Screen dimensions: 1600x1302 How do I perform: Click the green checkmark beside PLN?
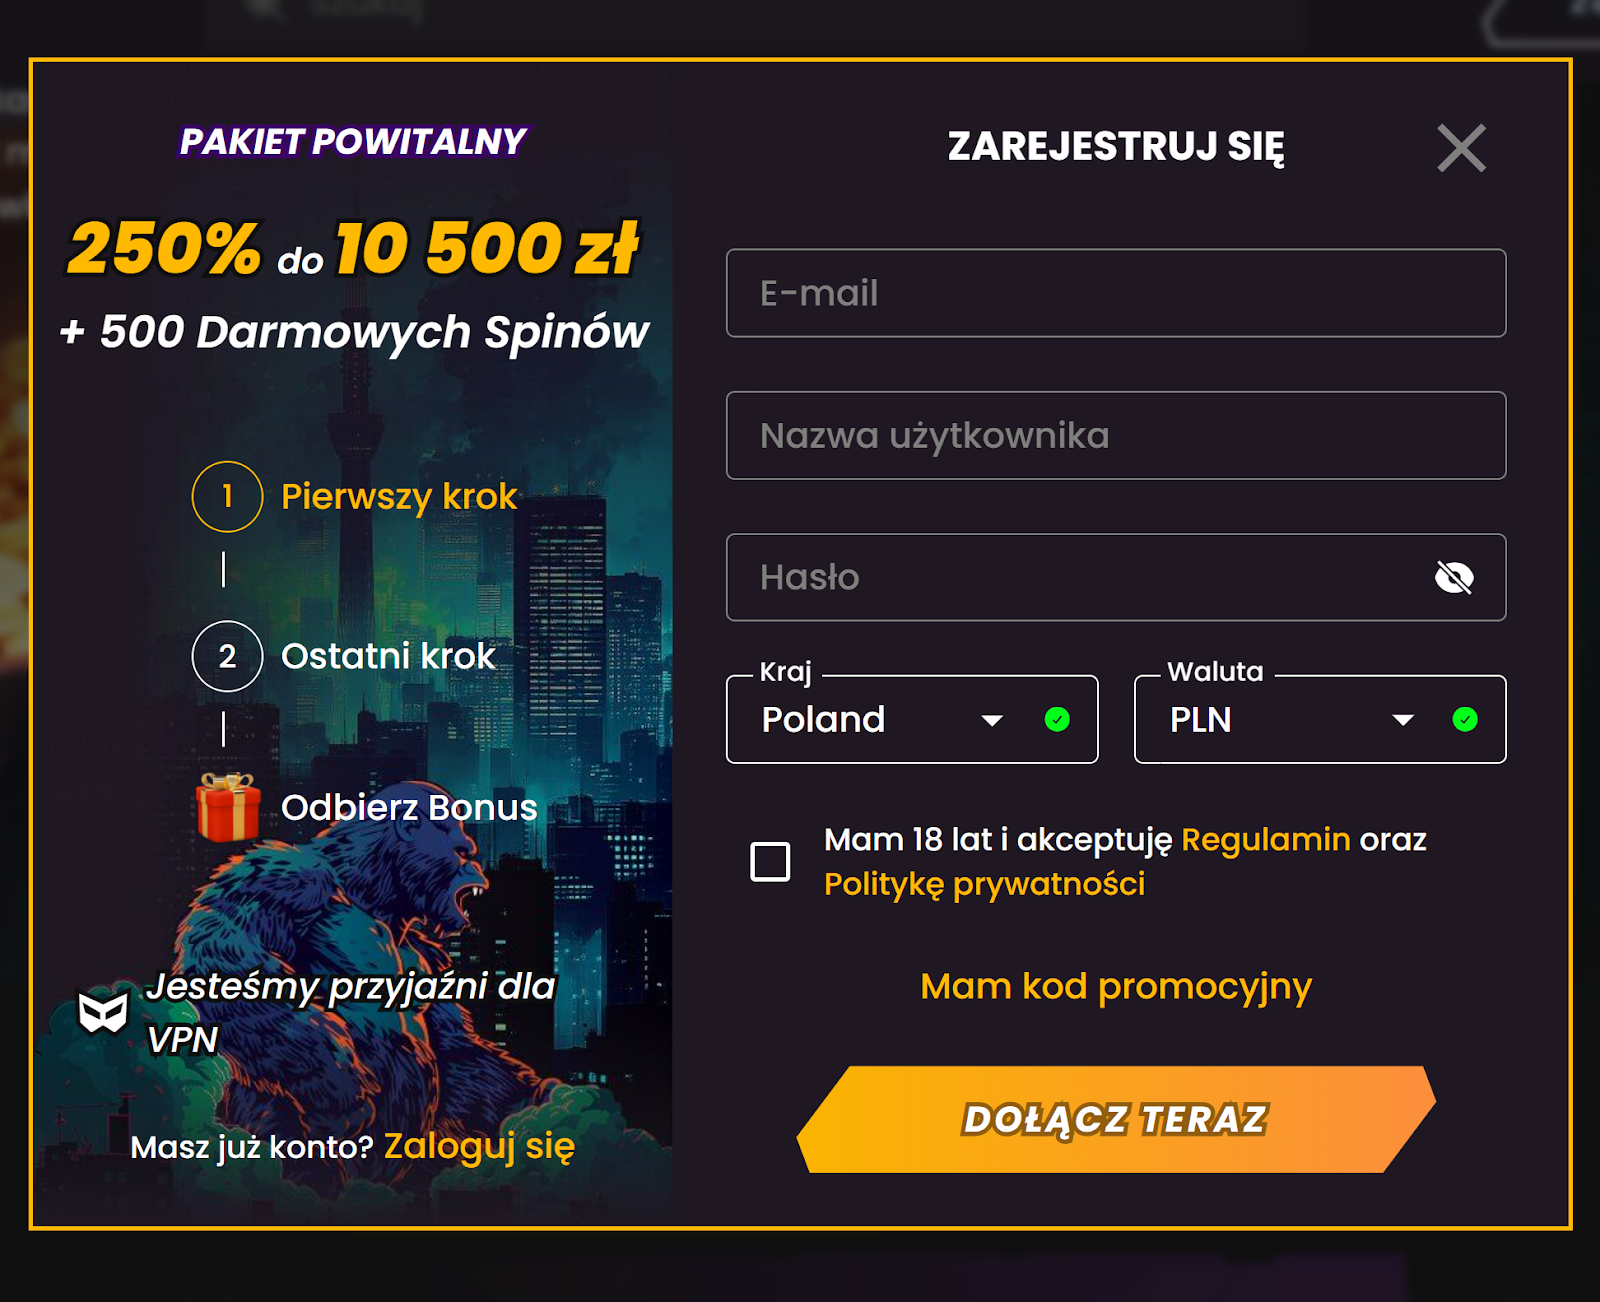click(x=1465, y=719)
